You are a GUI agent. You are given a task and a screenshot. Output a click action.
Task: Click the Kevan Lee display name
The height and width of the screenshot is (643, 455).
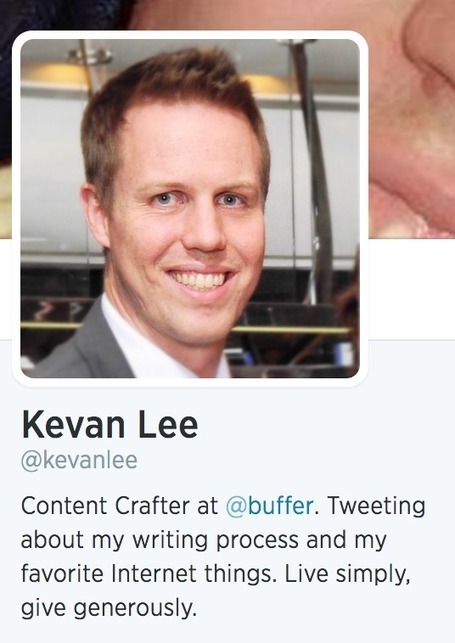pos(109,425)
